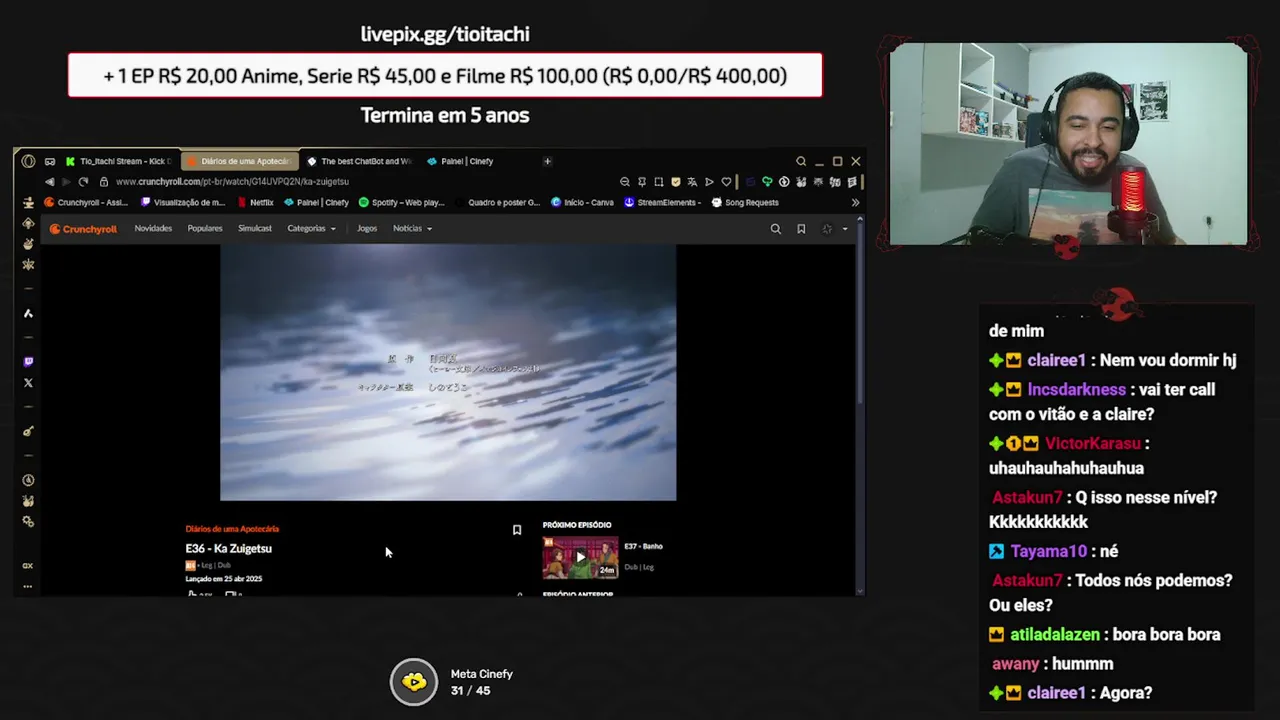Screen dimensions: 1280x720
Task: Open the Netflix bookmark
Action: pos(255,202)
